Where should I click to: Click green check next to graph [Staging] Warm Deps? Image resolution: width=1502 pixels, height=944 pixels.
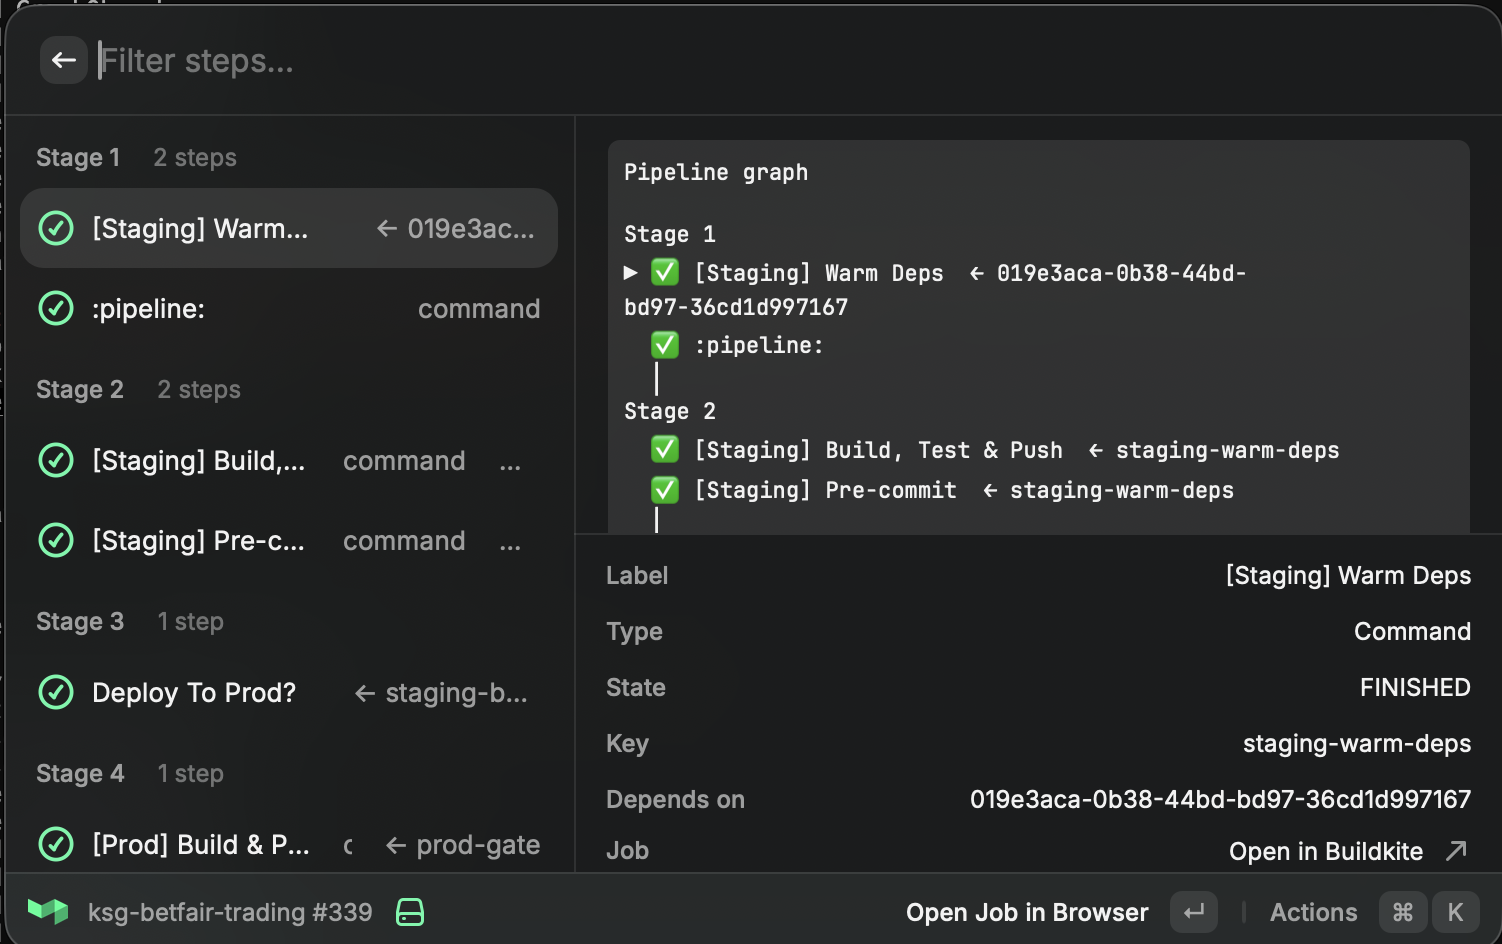[665, 272]
